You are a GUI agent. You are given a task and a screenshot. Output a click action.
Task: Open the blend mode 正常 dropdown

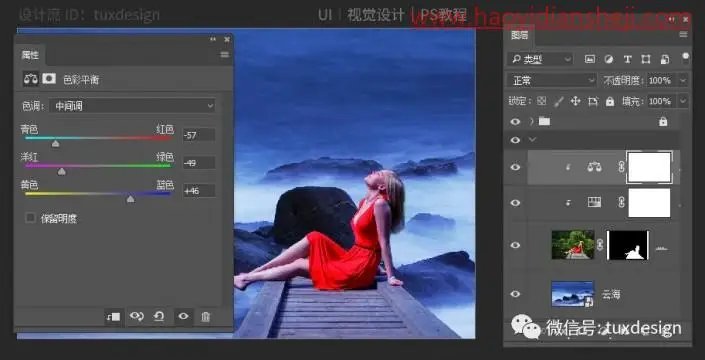tap(552, 80)
